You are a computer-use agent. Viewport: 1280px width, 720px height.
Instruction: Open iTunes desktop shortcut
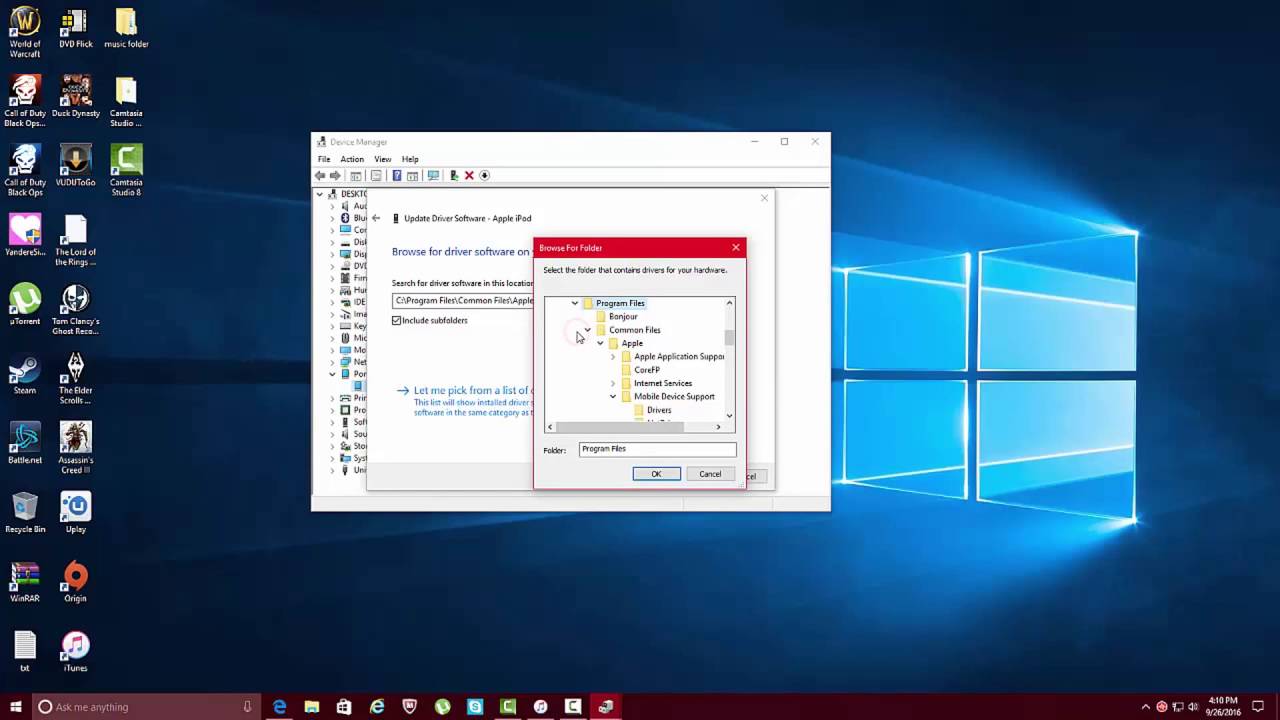(x=76, y=653)
